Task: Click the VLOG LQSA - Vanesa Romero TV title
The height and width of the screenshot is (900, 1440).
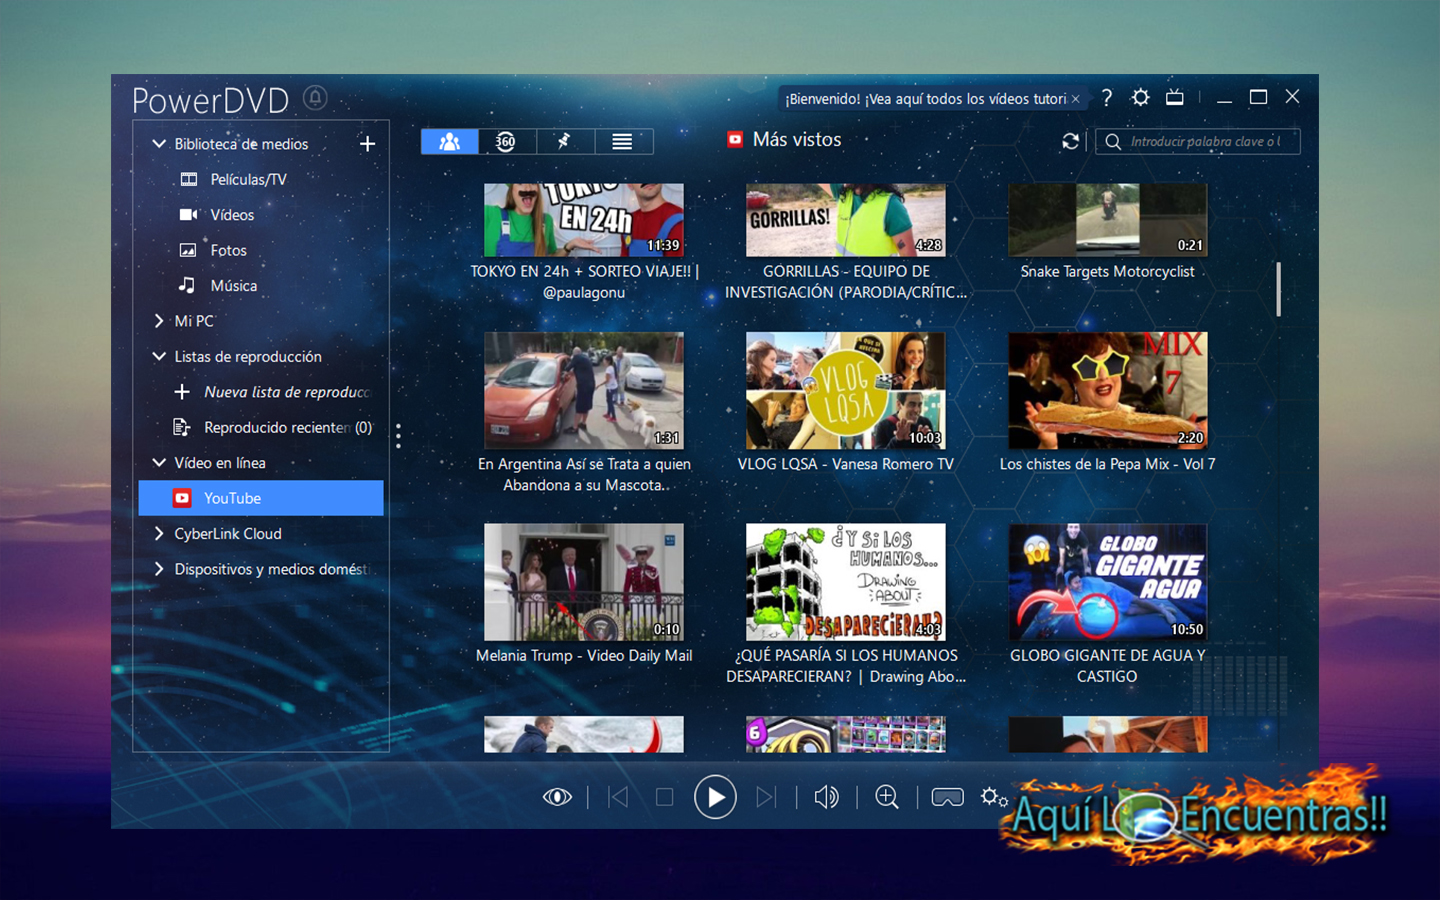Action: click(x=846, y=464)
